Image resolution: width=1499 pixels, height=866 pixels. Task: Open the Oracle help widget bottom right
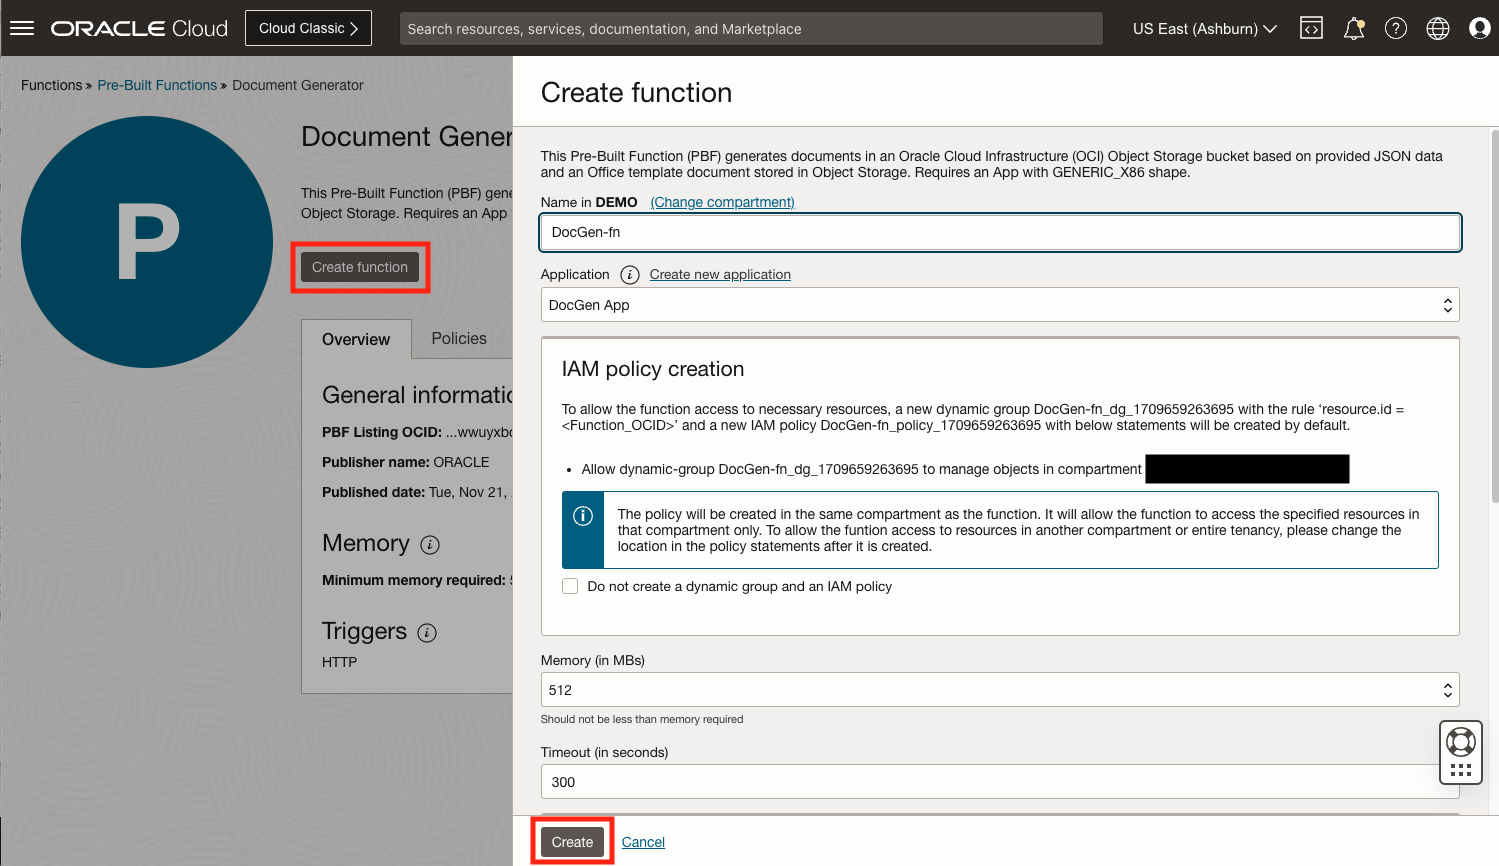tap(1460, 751)
